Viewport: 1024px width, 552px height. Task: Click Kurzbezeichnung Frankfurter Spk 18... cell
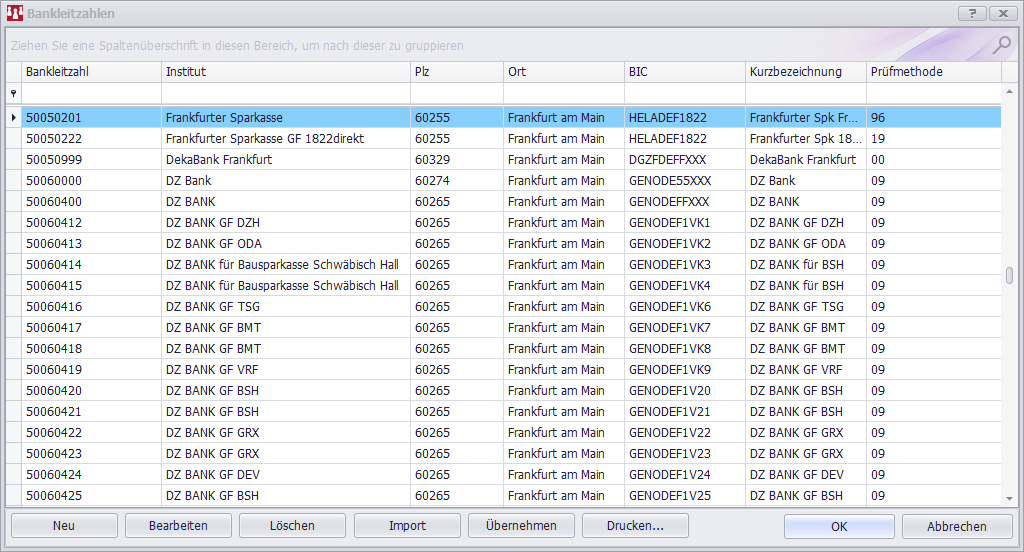[x=806, y=138]
